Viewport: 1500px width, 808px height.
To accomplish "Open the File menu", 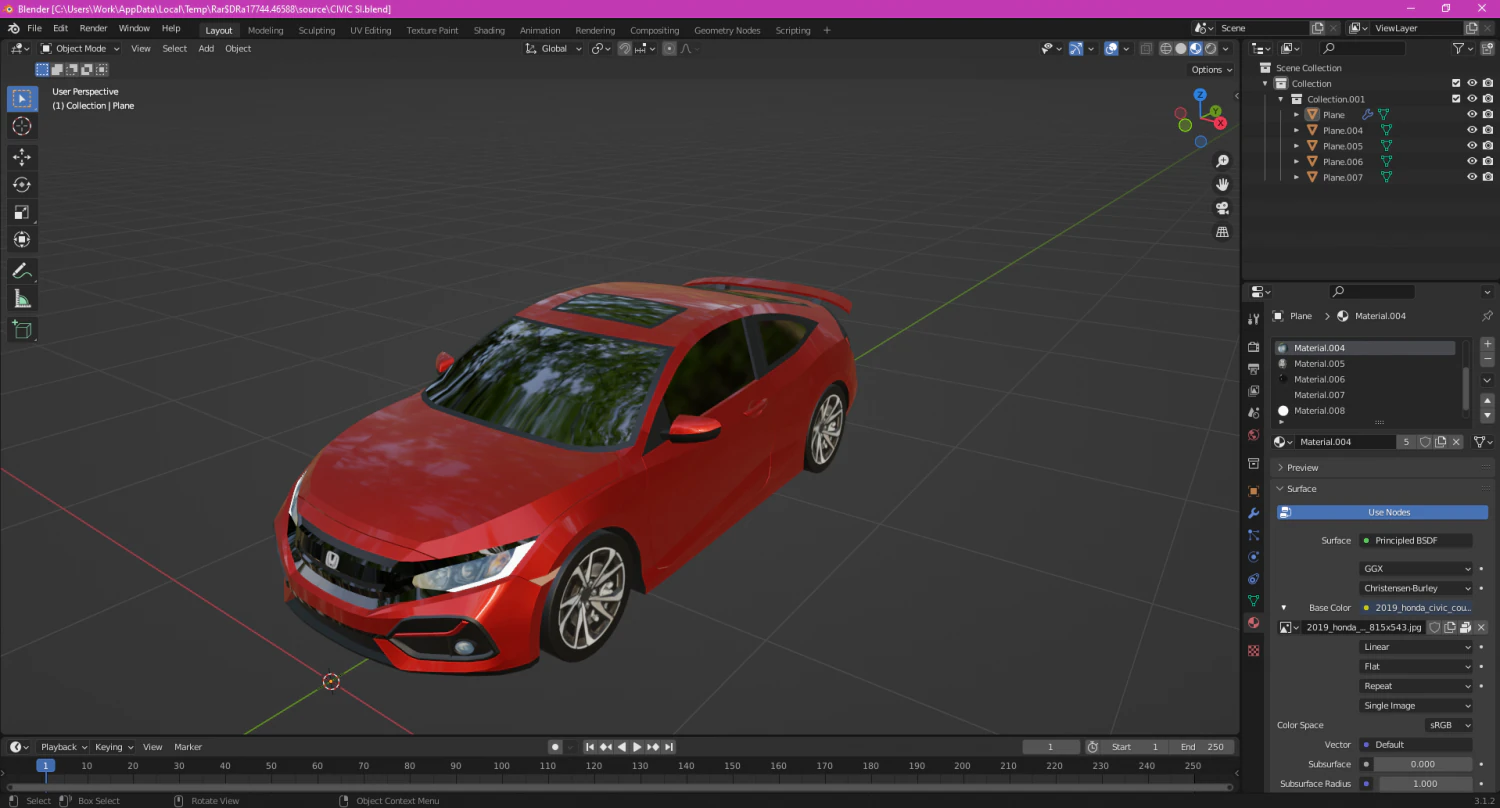I will tap(35, 28).
